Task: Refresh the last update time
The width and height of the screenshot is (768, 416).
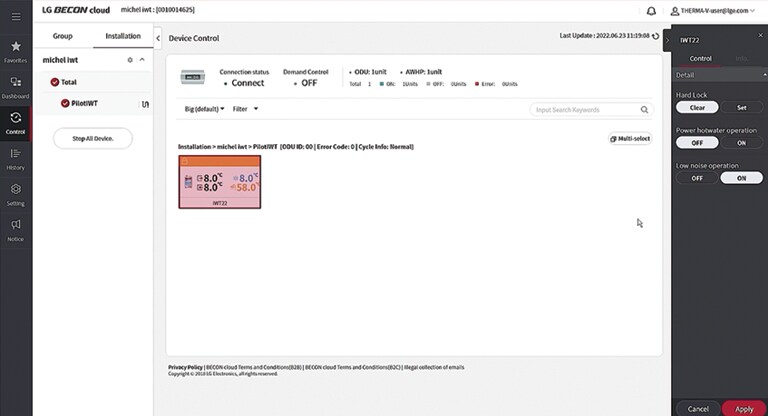Action: click(656, 37)
